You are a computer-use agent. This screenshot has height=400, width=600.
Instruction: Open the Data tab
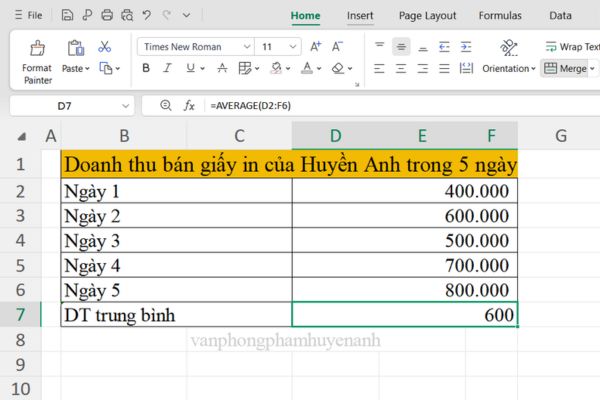click(560, 16)
